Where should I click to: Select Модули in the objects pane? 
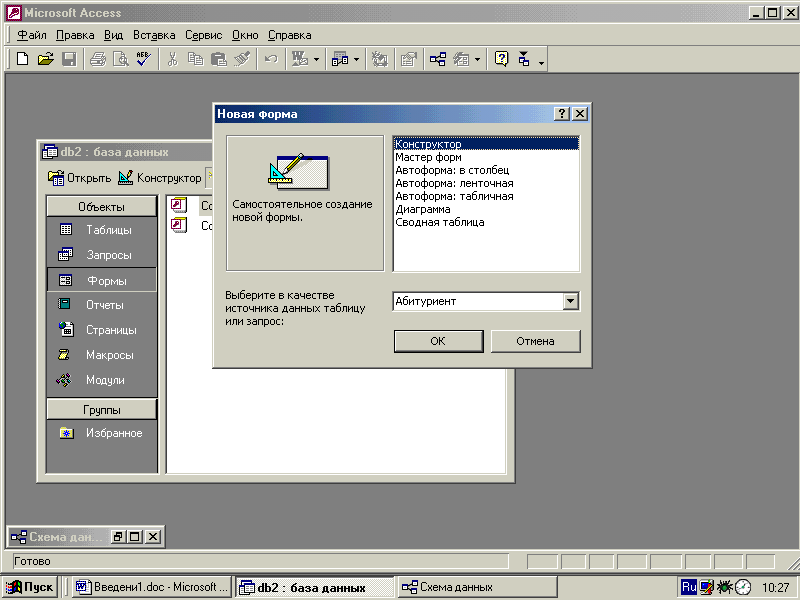point(102,380)
